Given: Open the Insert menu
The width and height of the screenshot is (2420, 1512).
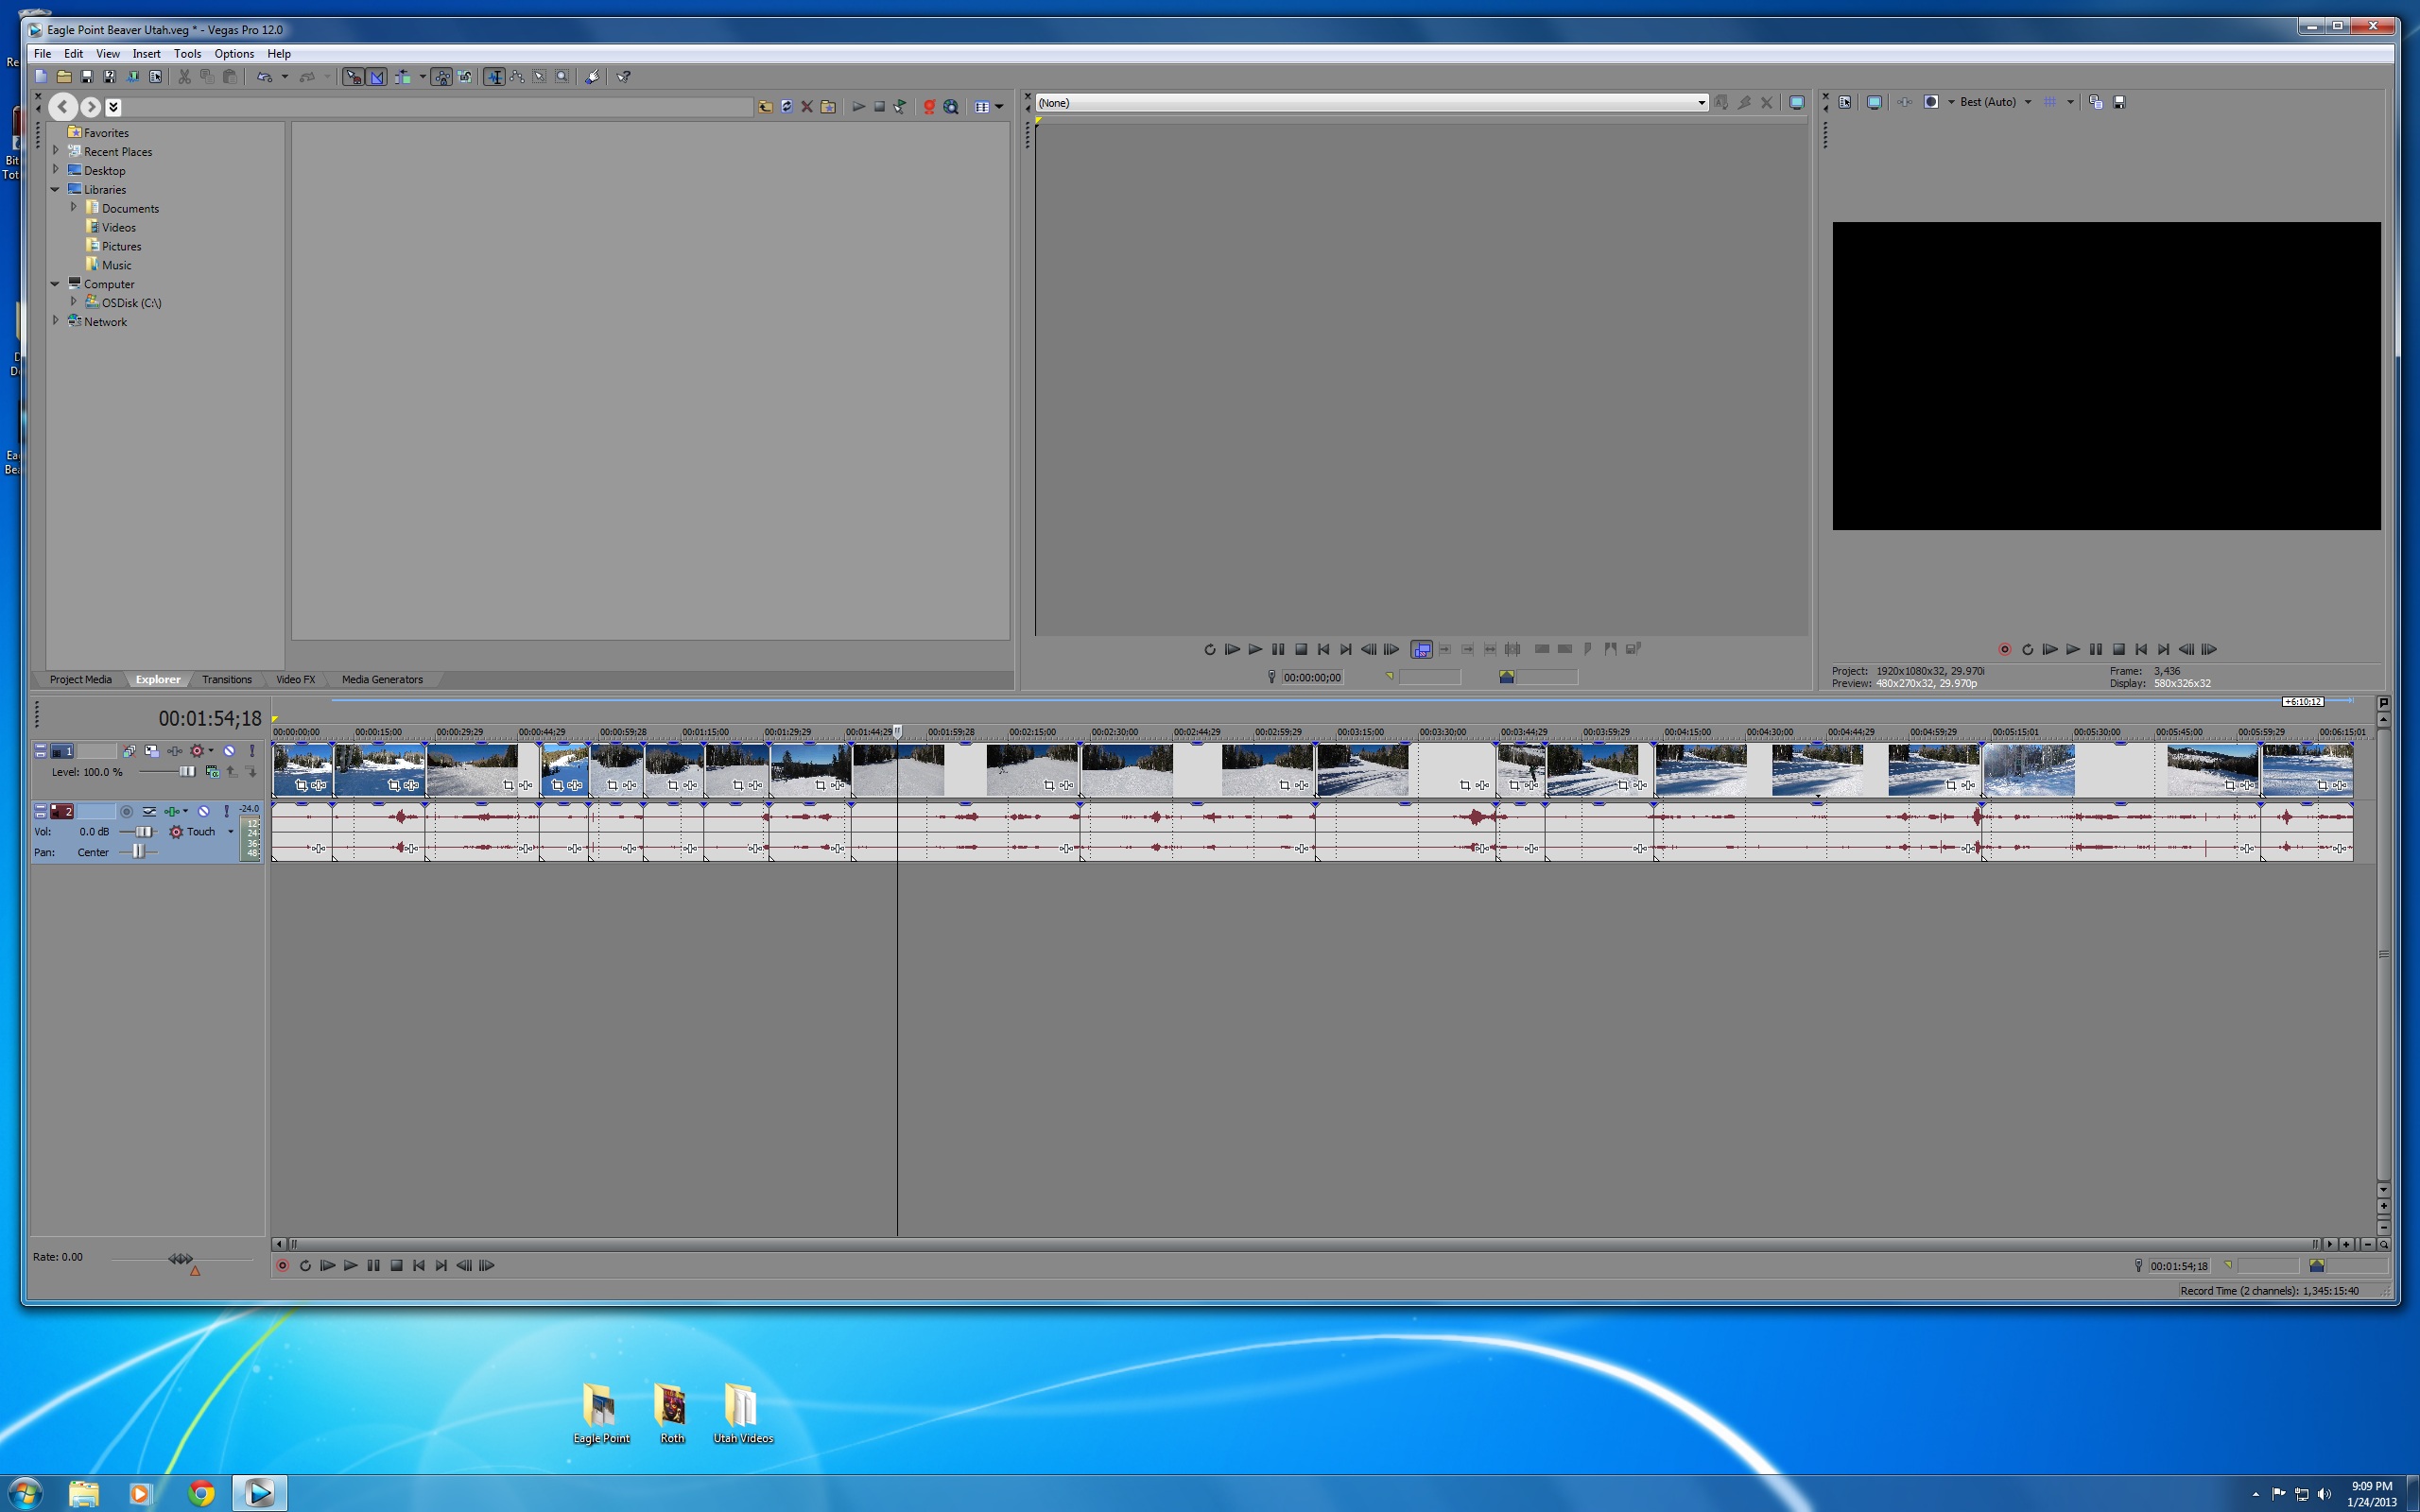Looking at the screenshot, I should pyautogui.click(x=146, y=54).
